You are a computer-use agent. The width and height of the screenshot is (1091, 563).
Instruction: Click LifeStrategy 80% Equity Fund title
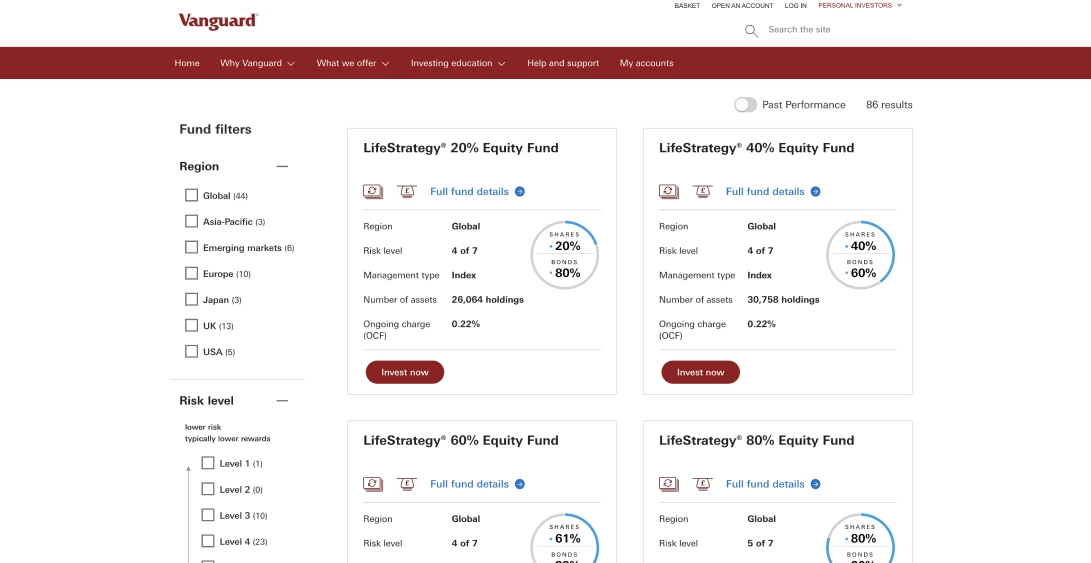pos(756,441)
